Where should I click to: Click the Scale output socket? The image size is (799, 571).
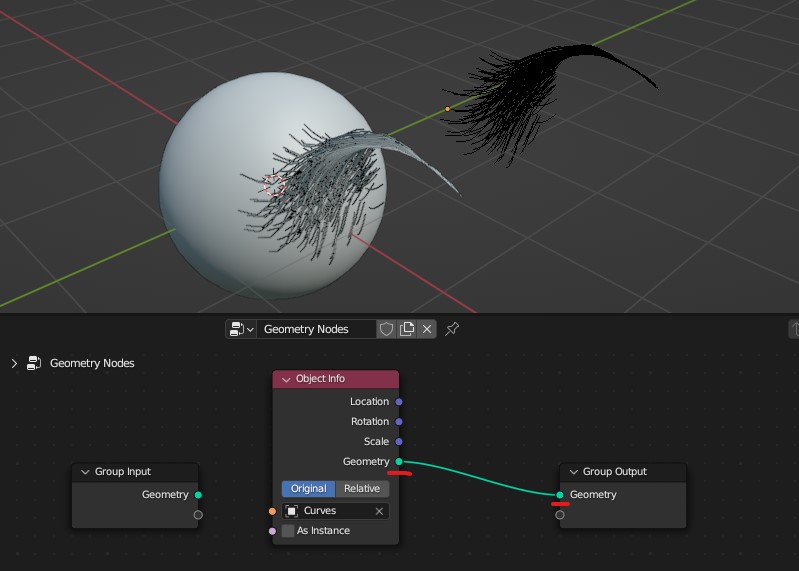[399, 442]
